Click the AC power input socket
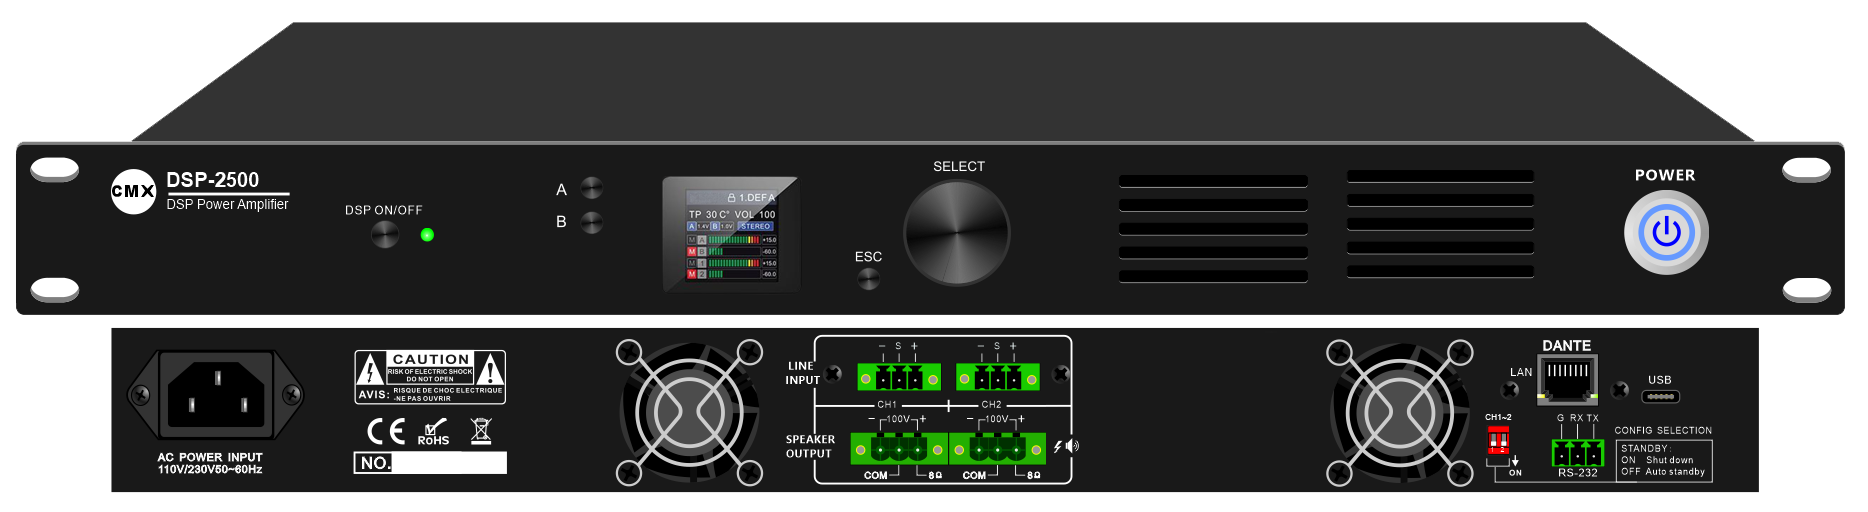Screen dimensions: 1868x512 coord(215,394)
